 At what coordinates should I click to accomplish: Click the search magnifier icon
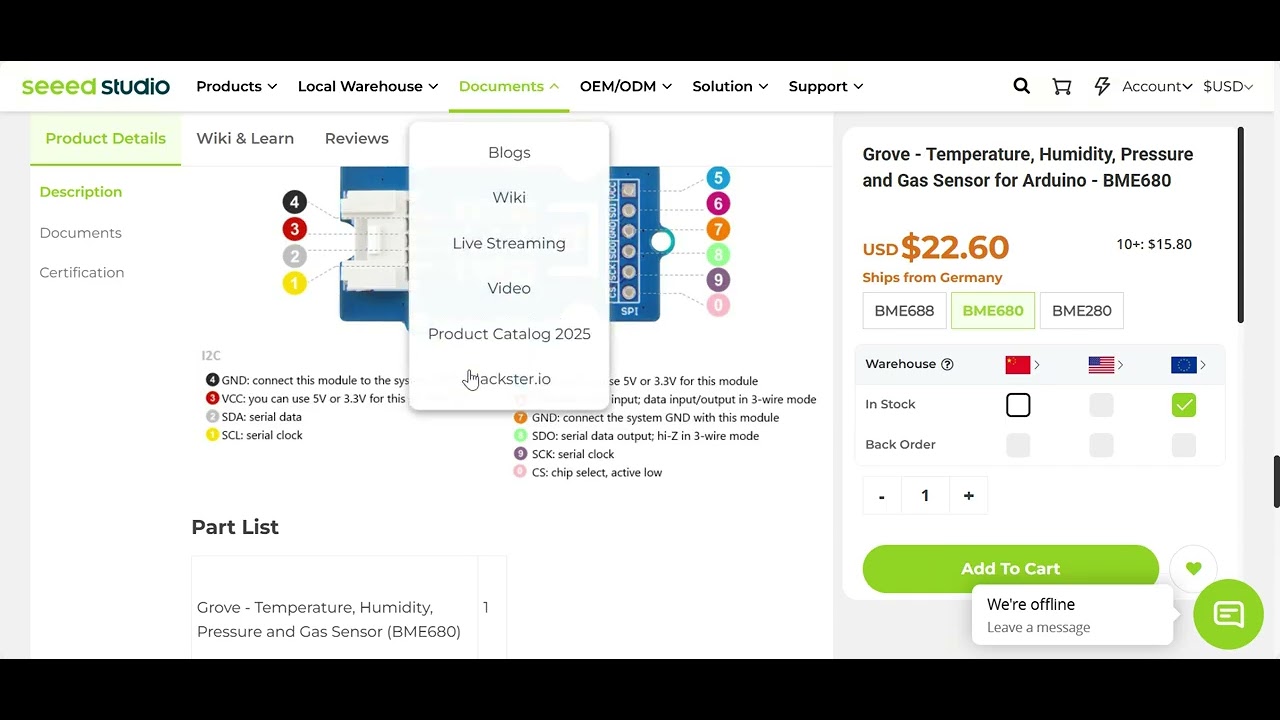pos(1021,86)
